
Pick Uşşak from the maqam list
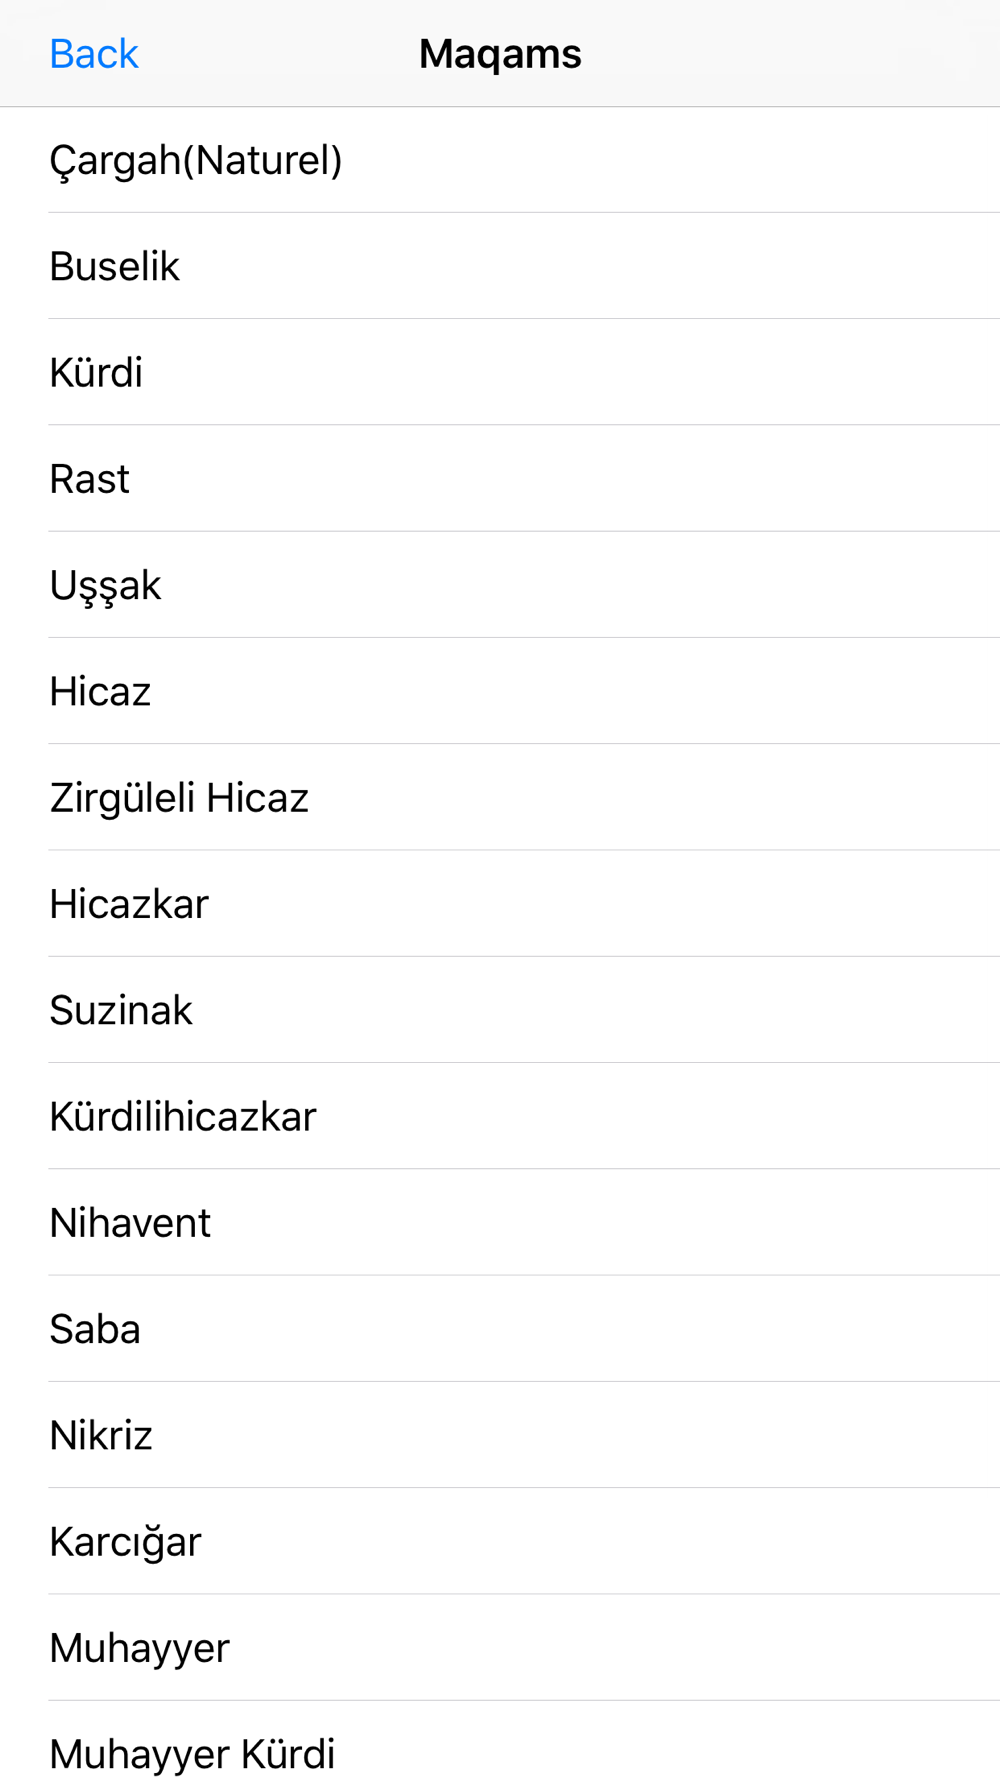point(500,585)
